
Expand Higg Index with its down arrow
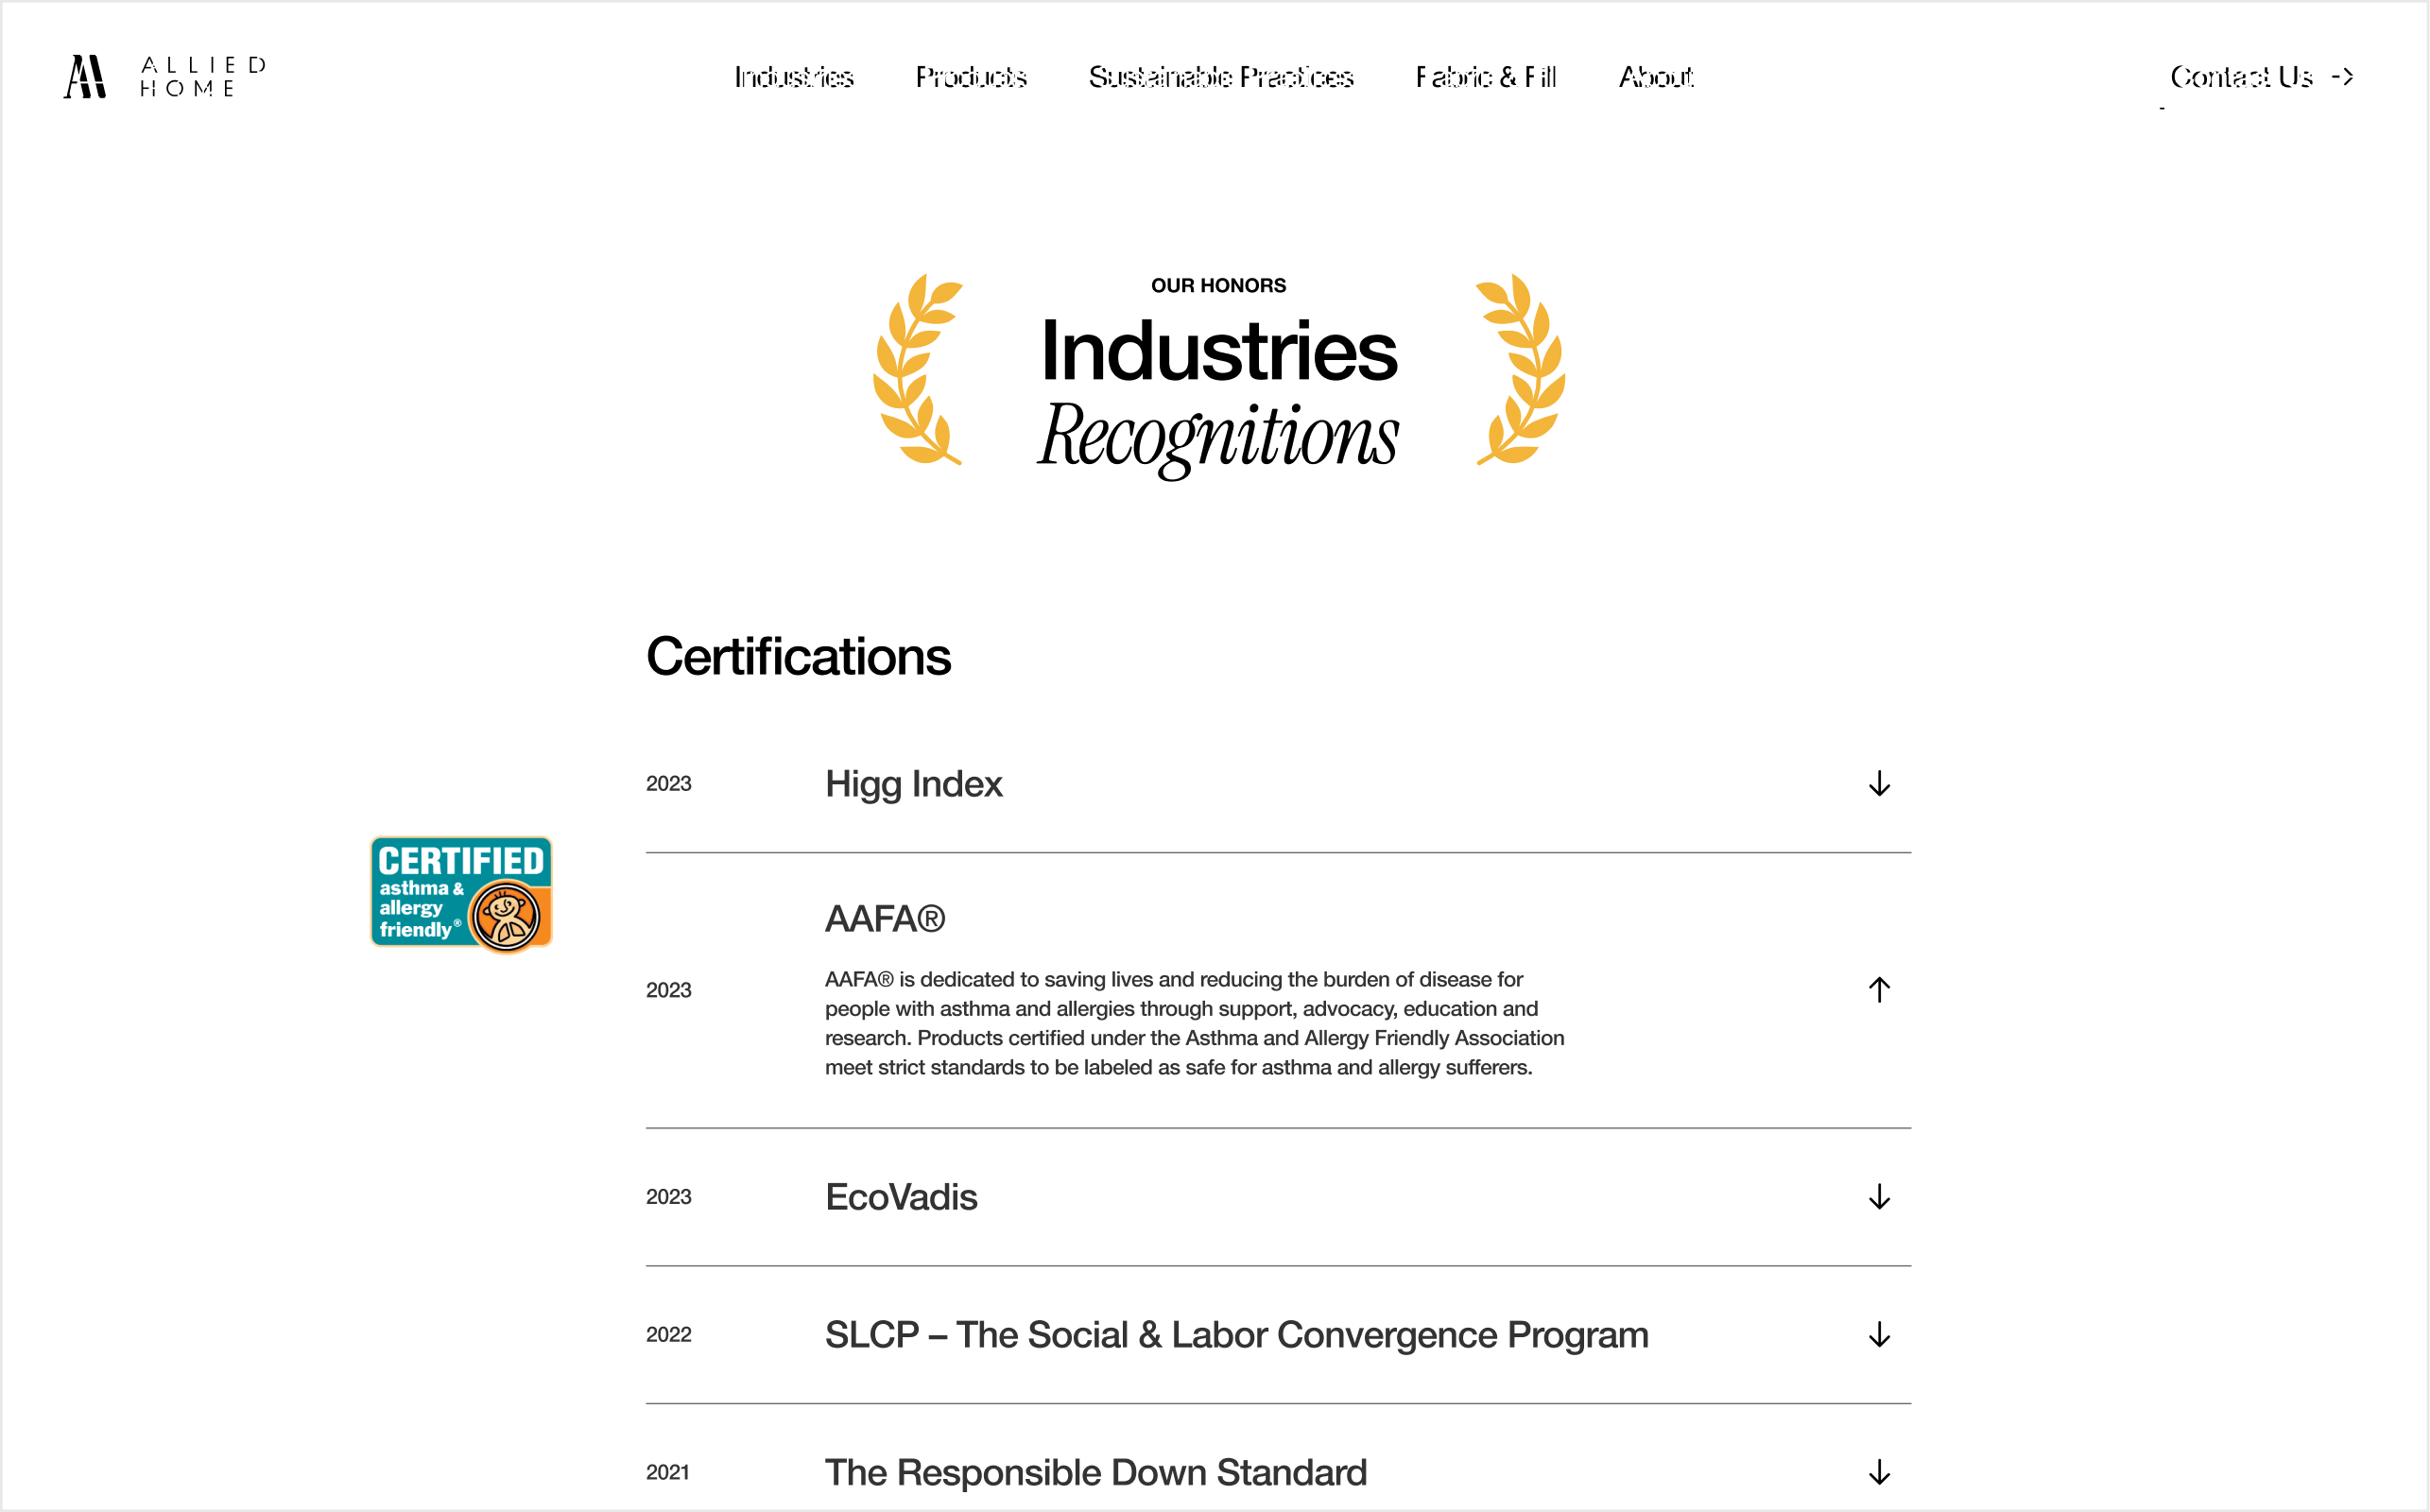[1878, 783]
